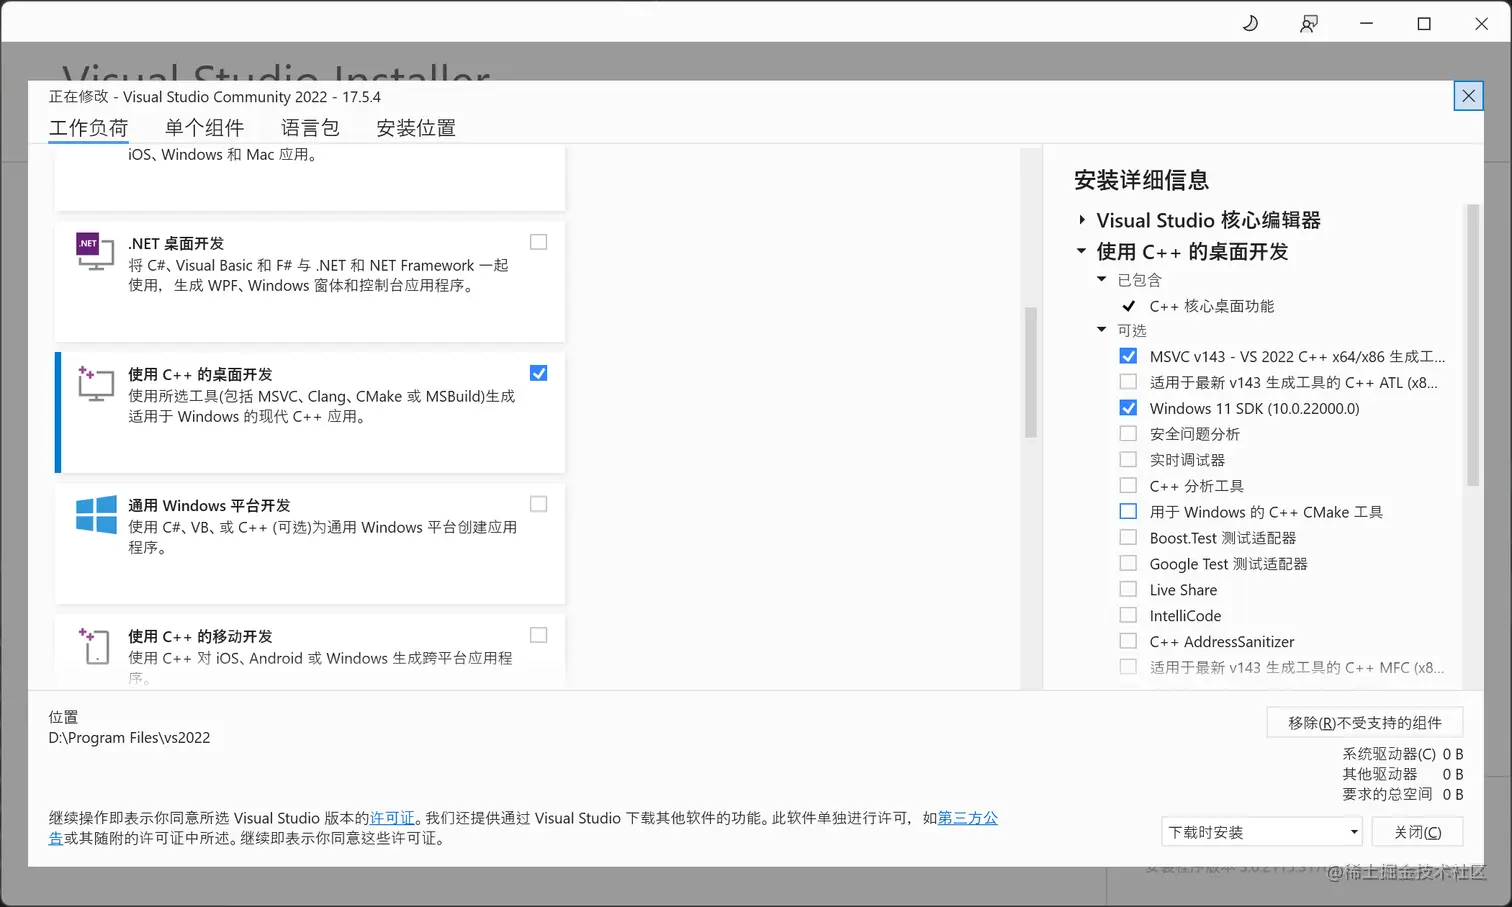Open the 许可证 link
This screenshot has height=907, width=1512.
click(392, 817)
